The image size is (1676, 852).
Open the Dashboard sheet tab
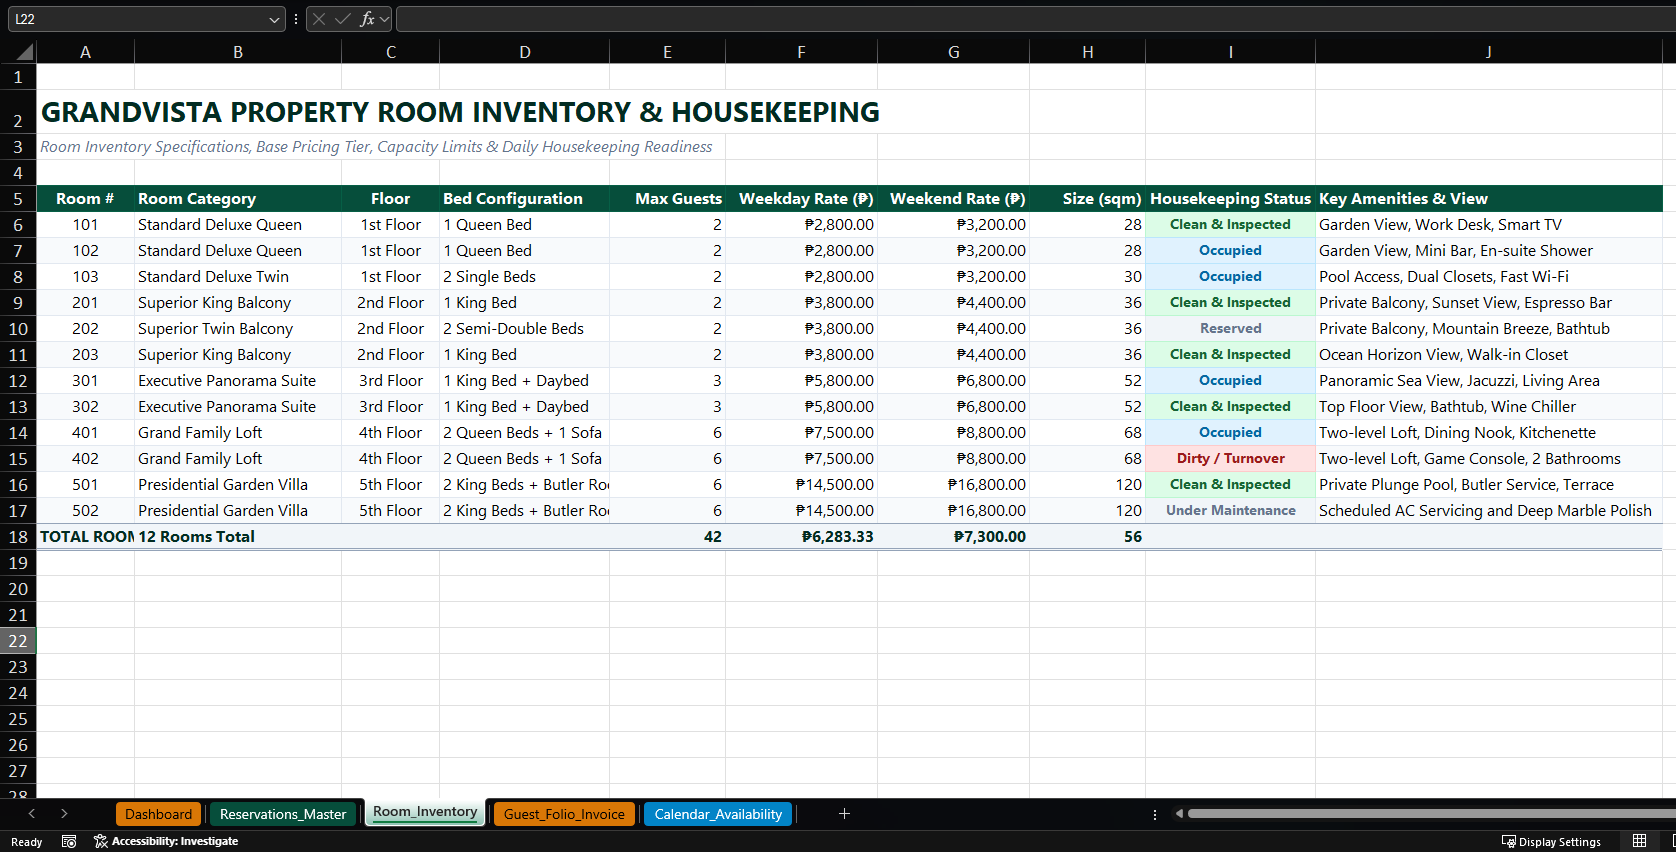pos(158,814)
